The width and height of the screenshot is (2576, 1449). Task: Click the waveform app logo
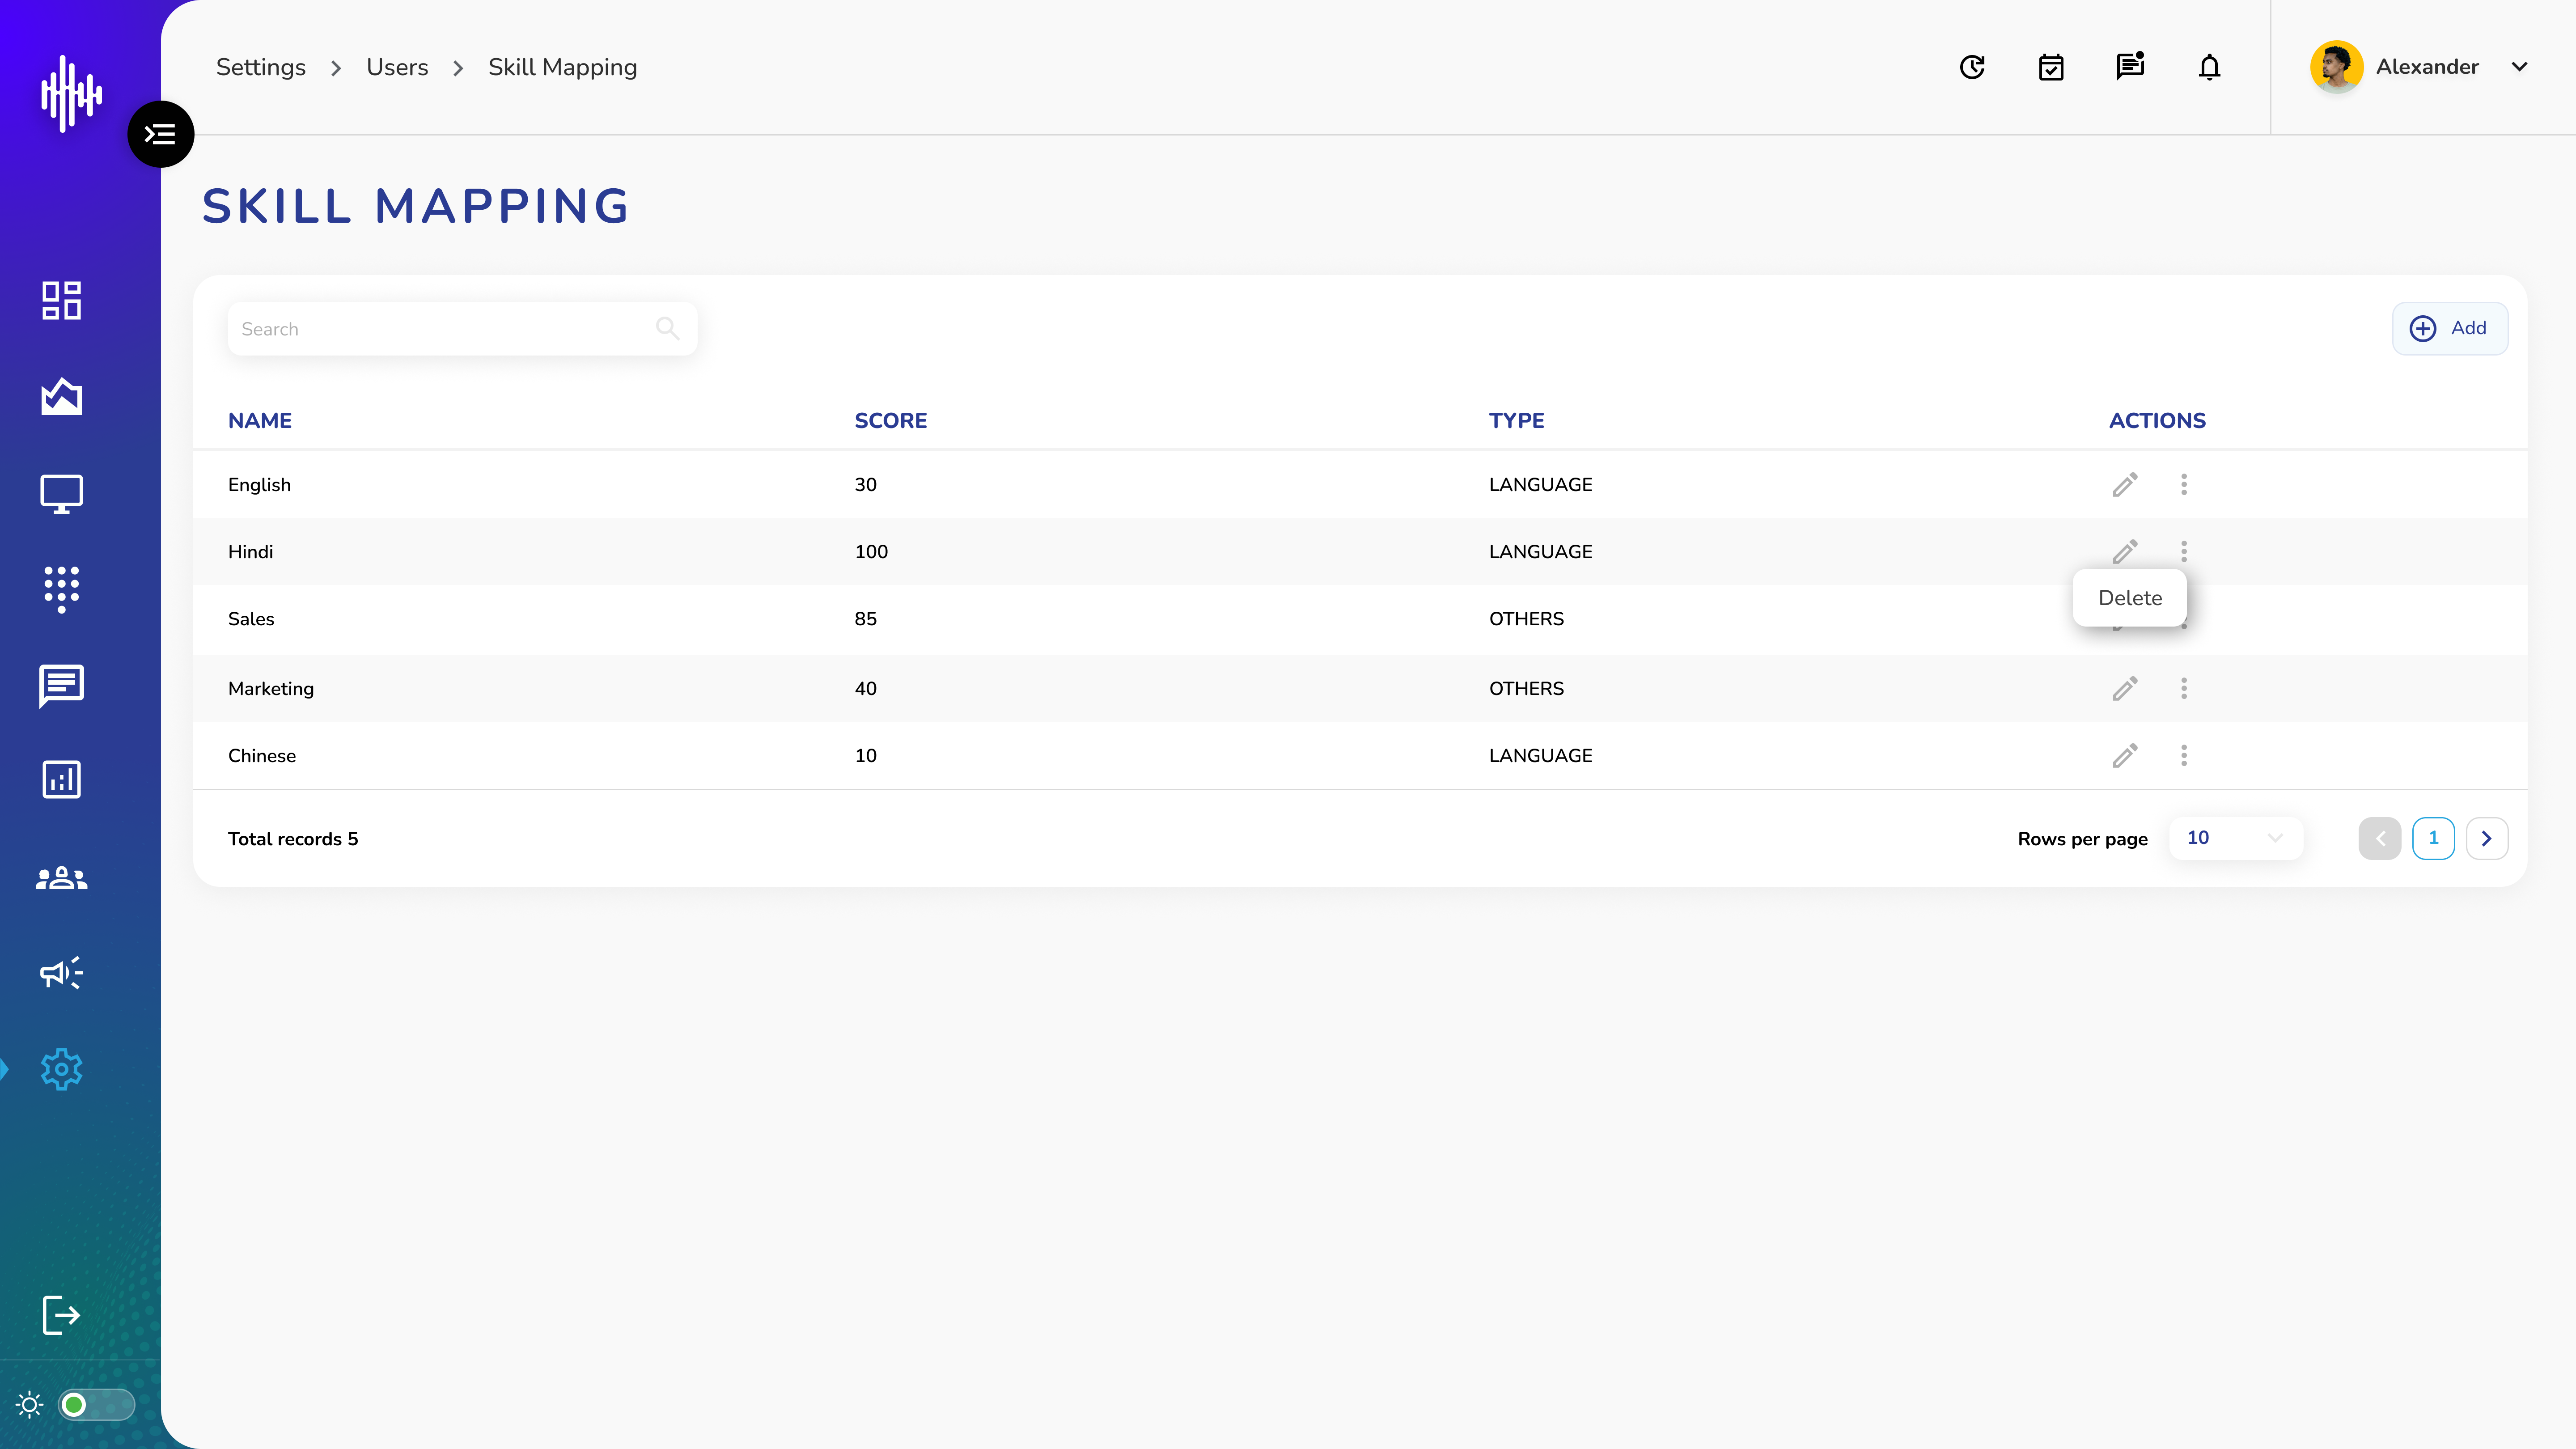coord(71,93)
